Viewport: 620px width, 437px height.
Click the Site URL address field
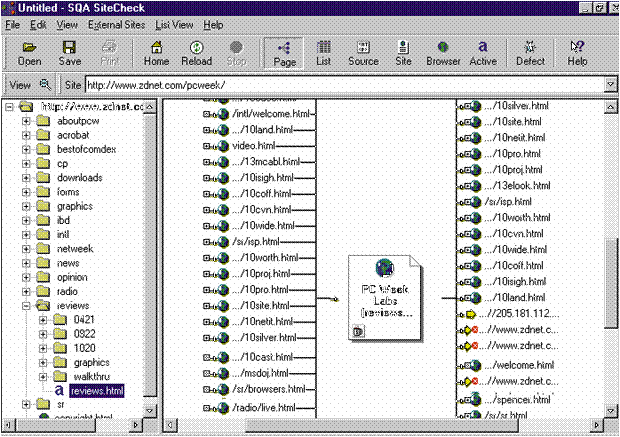tap(340, 85)
